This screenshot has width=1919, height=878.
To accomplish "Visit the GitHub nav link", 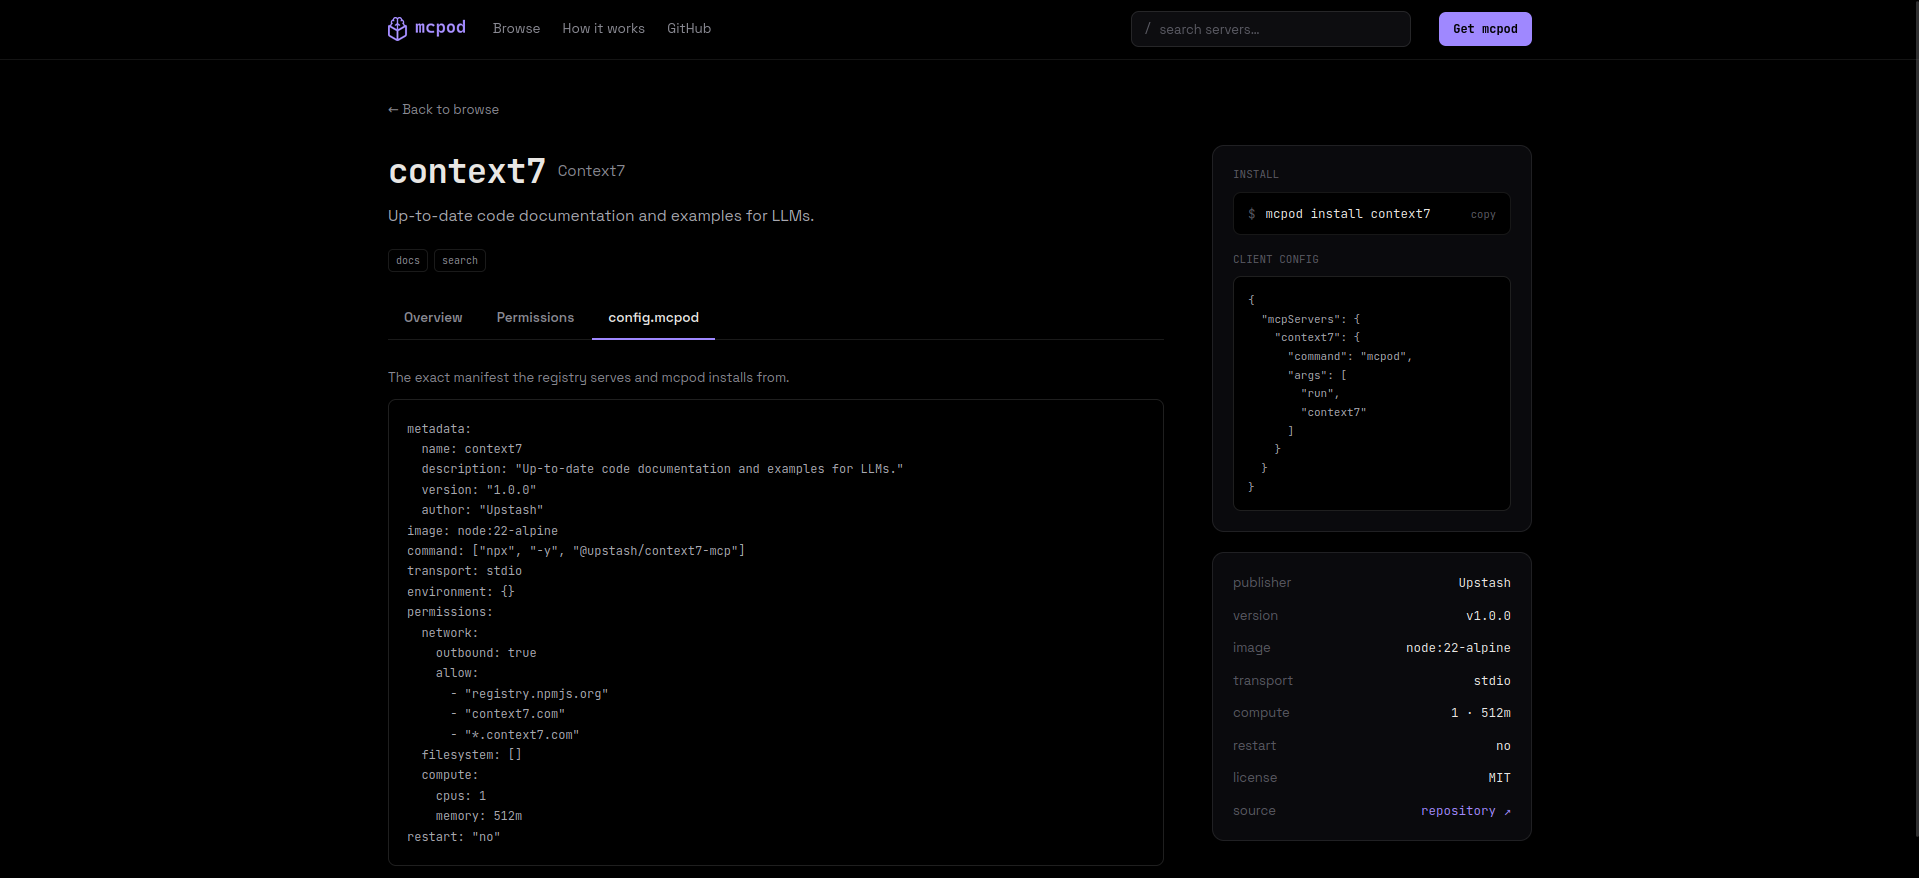I will pyautogui.click(x=689, y=29).
